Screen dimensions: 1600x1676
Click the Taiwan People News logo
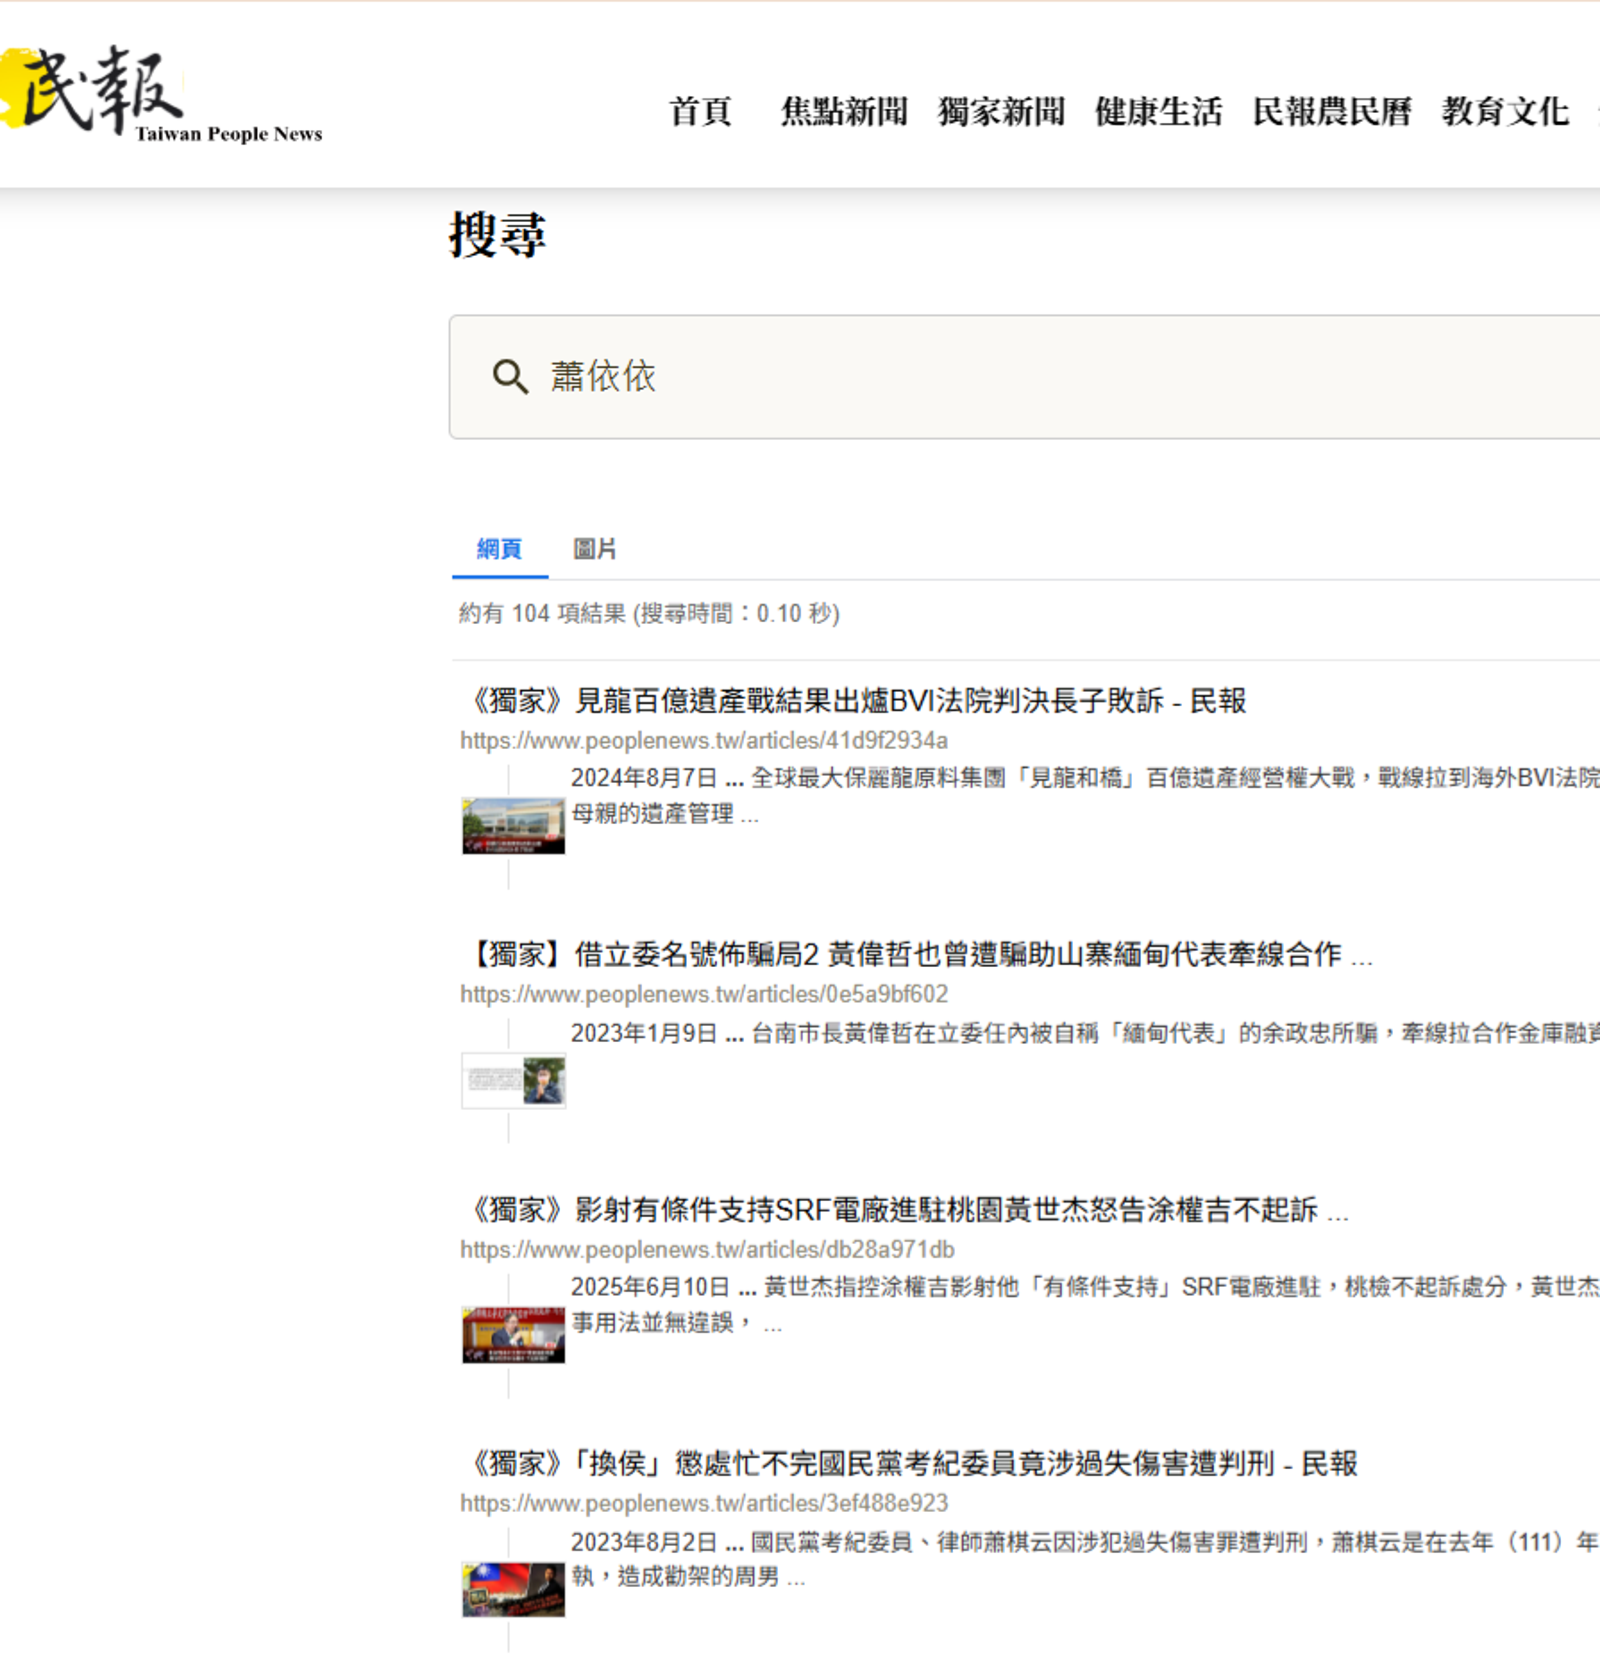(162, 94)
